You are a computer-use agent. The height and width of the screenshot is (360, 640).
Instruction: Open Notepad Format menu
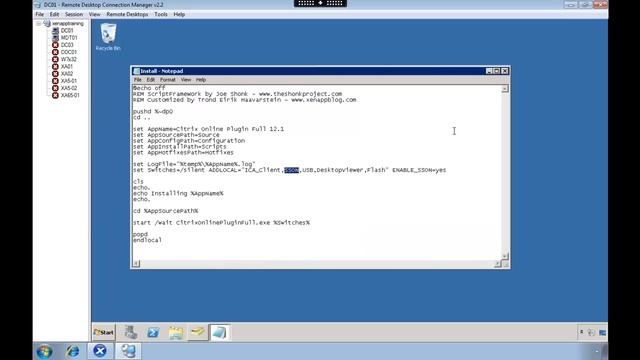click(168, 80)
